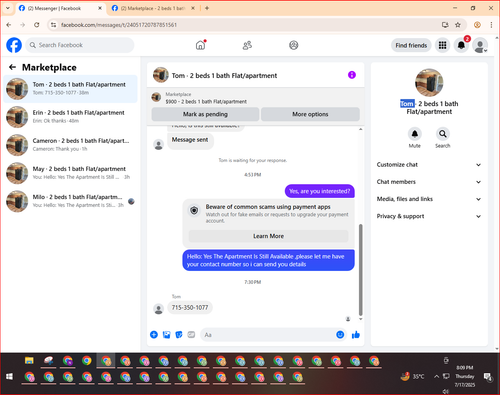
Task: Open May's conversation in the list
Action: (70, 173)
